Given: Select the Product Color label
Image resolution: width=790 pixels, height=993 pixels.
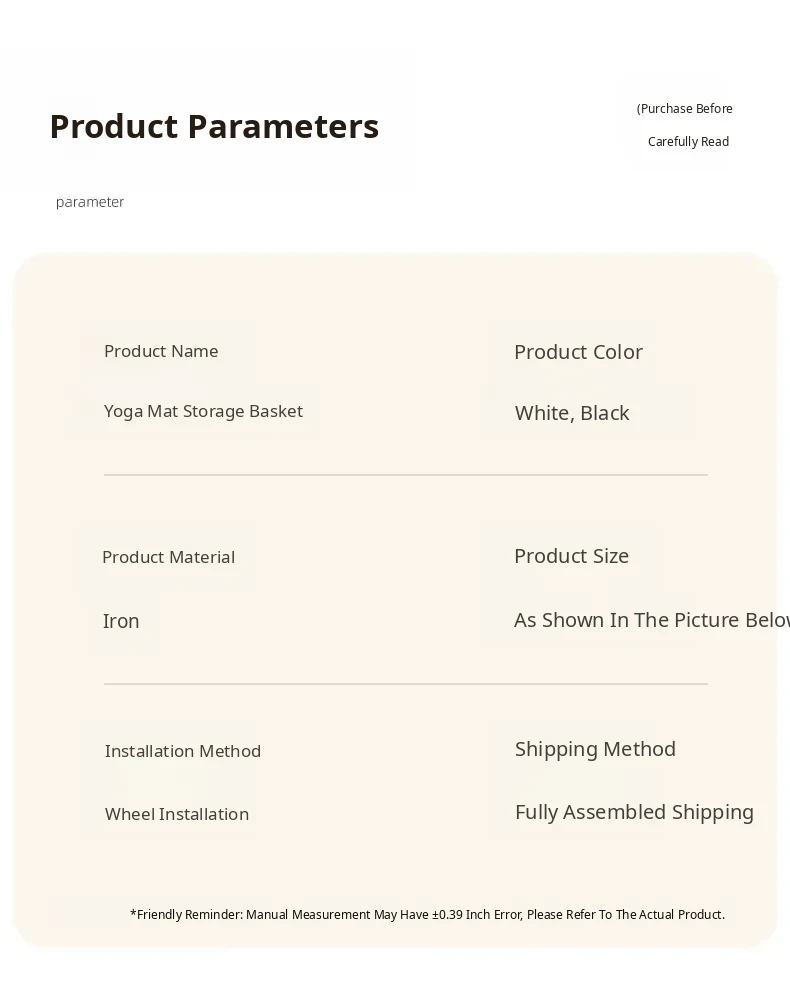Looking at the screenshot, I should (578, 352).
